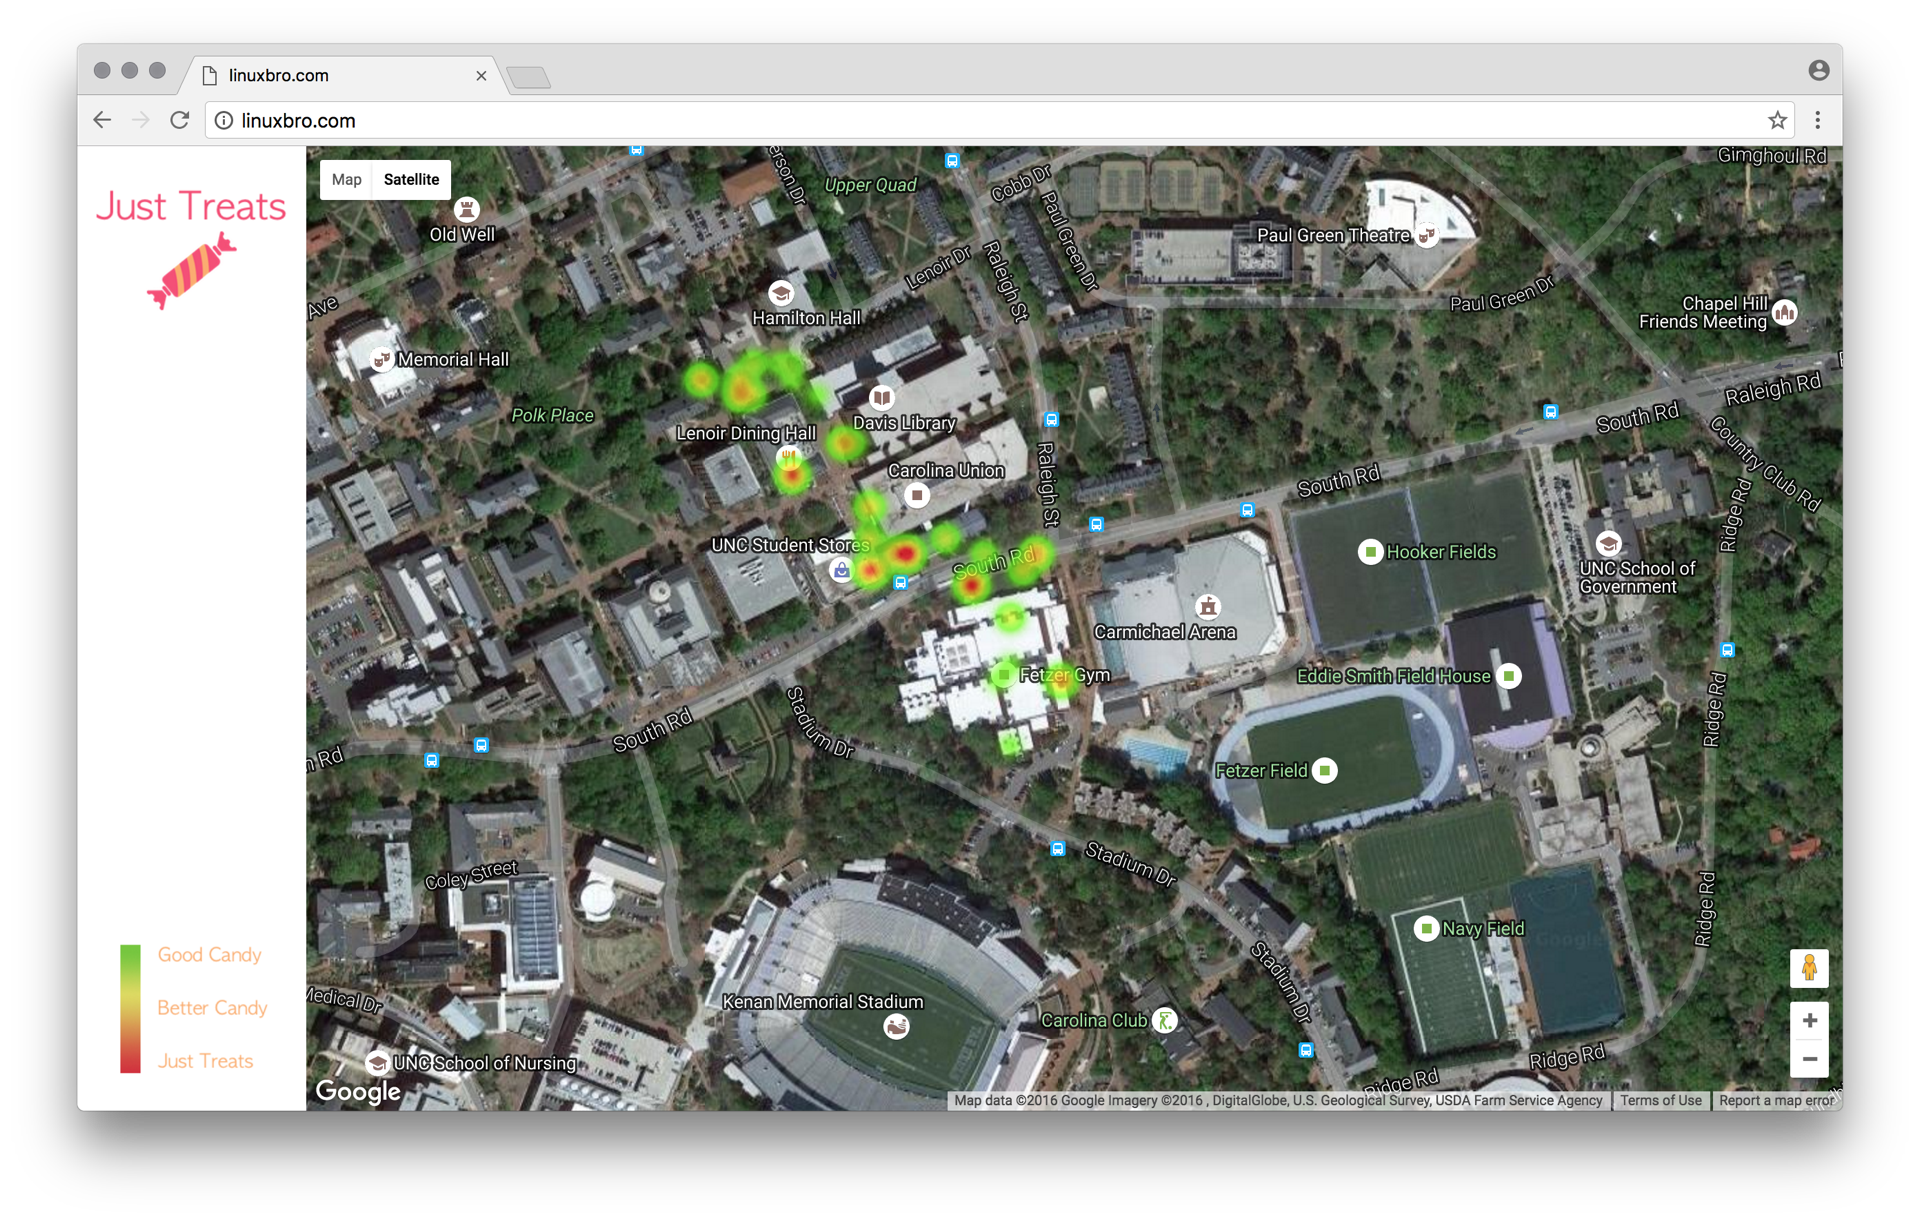Image resolution: width=1920 pixels, height=1221 pixels.
Task: Click the map zoom out minus button
Action: pyautogui.click(x=1809, y=1059)
